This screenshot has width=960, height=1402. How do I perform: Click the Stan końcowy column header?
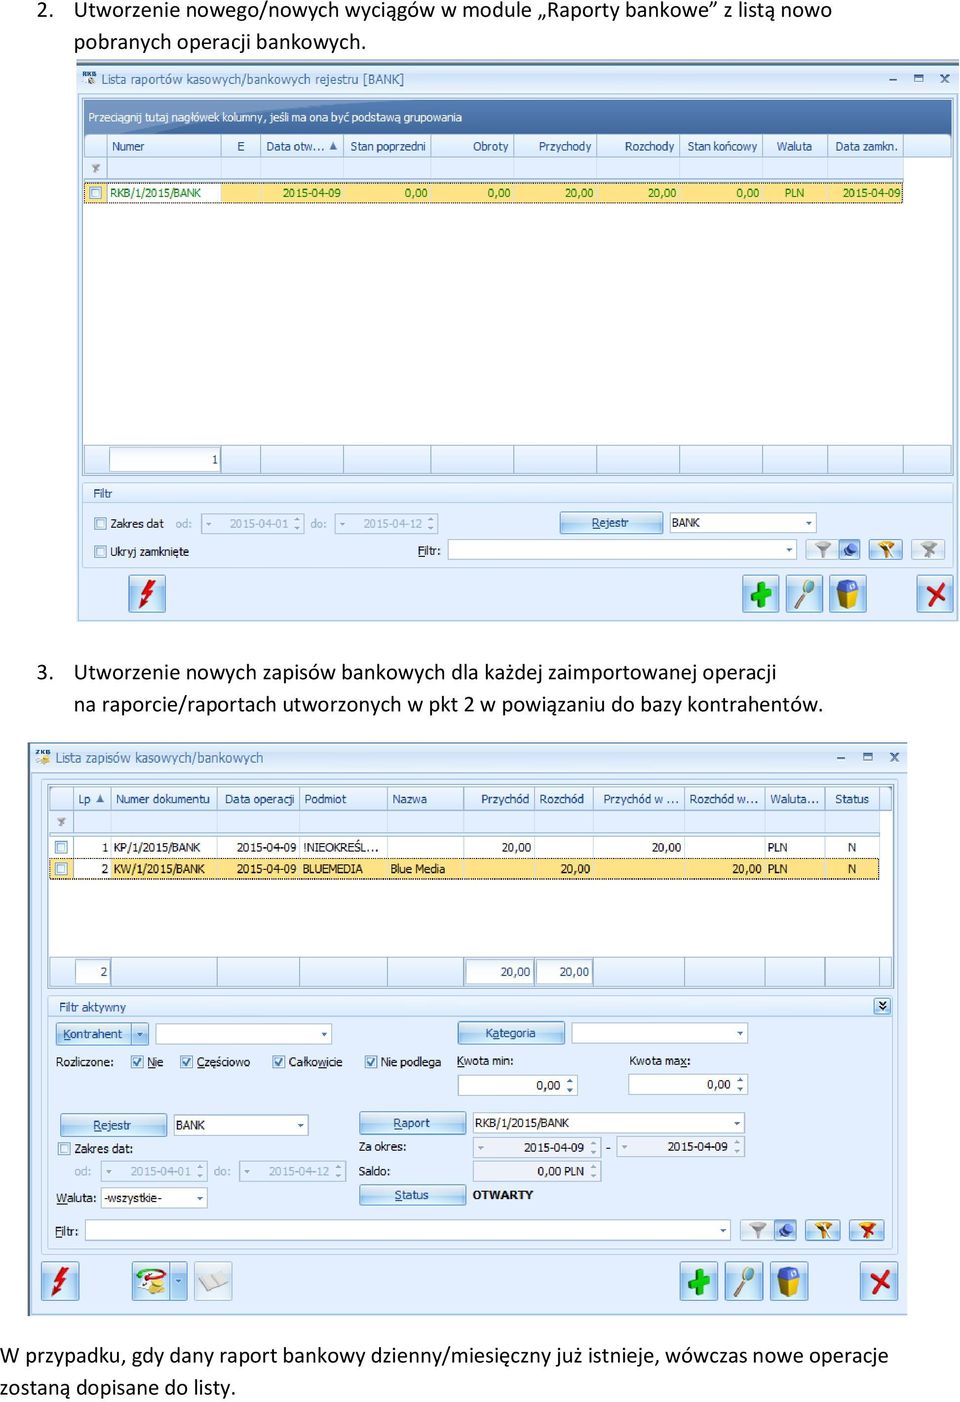(x=721, y=146)
